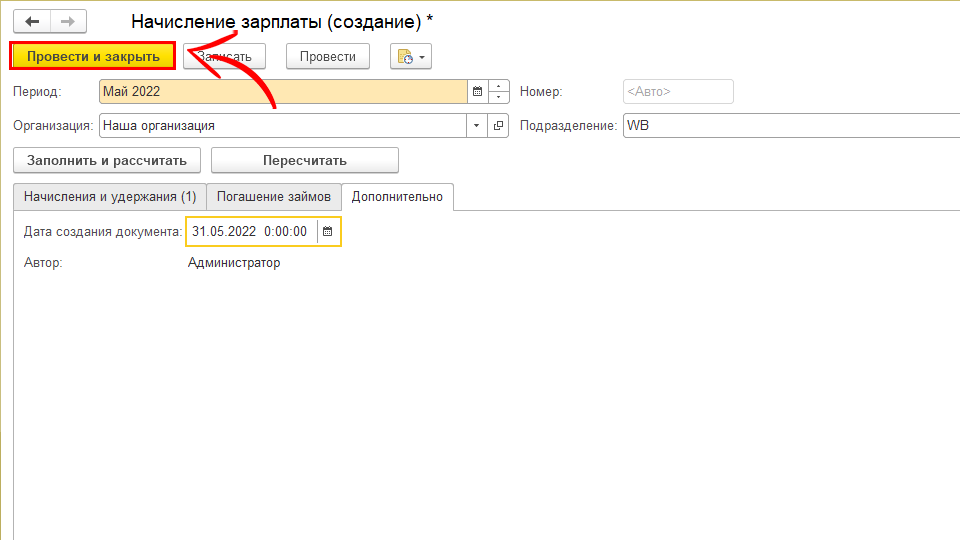Click the Номер field showing Авто

(x=677, y=92)
